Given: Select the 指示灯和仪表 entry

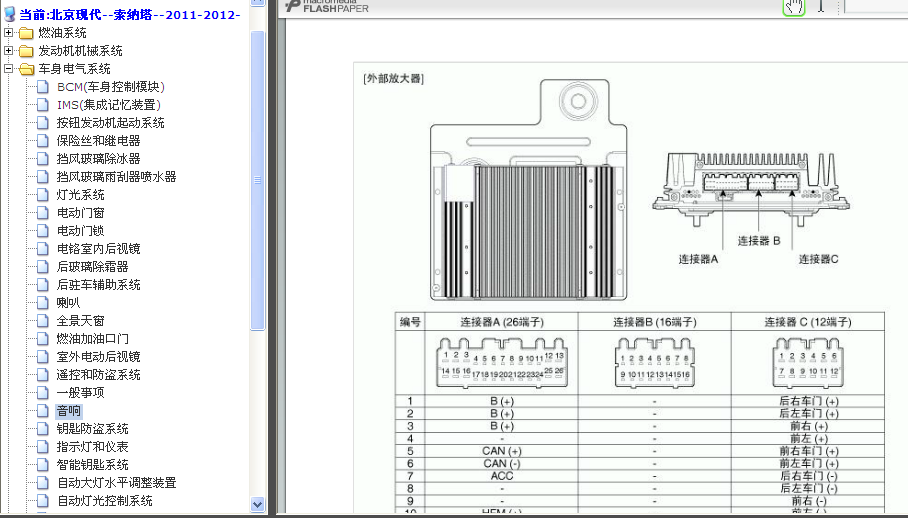Looking at the screenshot, I should click(x=93, y=446).
